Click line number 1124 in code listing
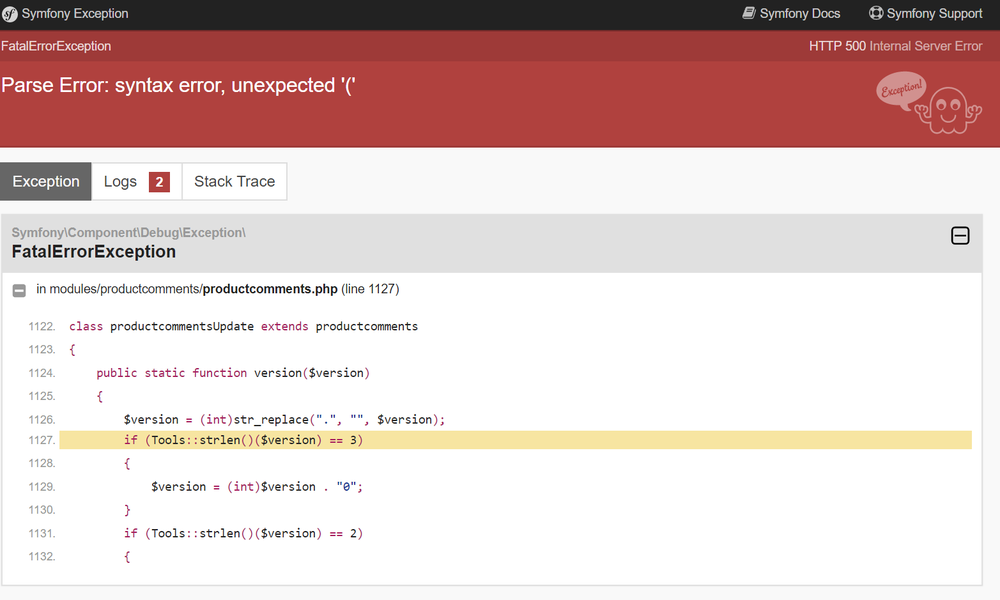 click(42, 373)
